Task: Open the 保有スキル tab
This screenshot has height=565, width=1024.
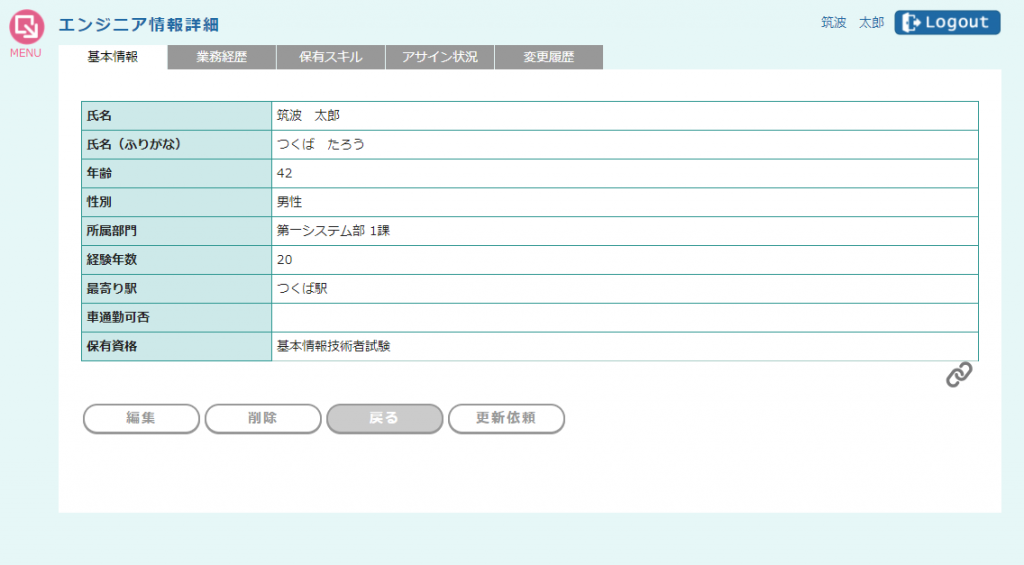Action: (331, 58)
